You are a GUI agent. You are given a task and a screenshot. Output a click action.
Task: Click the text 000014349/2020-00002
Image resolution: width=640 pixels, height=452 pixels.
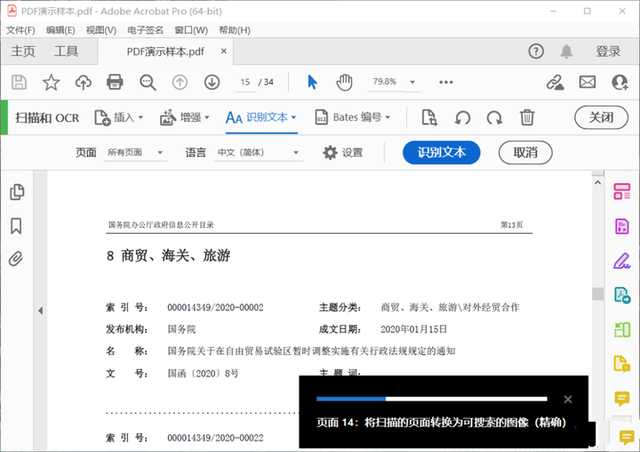(x=215, y=307)
